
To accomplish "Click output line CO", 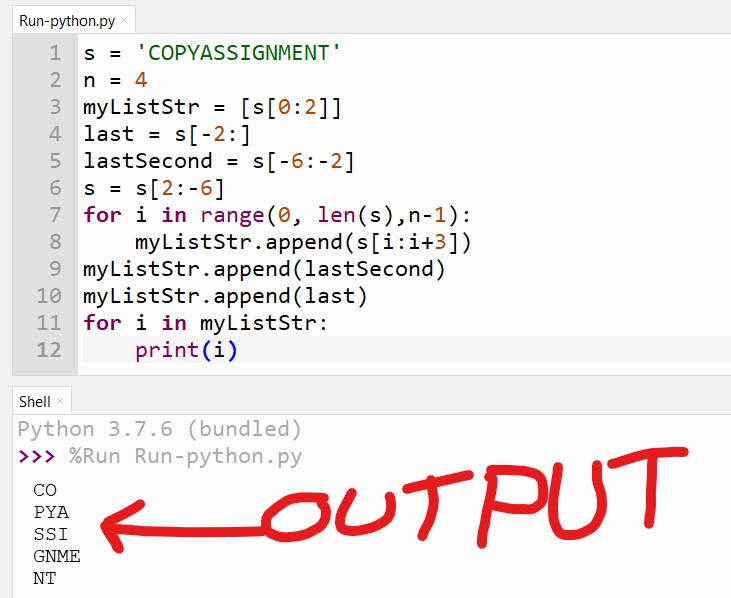I will (45, 490).
